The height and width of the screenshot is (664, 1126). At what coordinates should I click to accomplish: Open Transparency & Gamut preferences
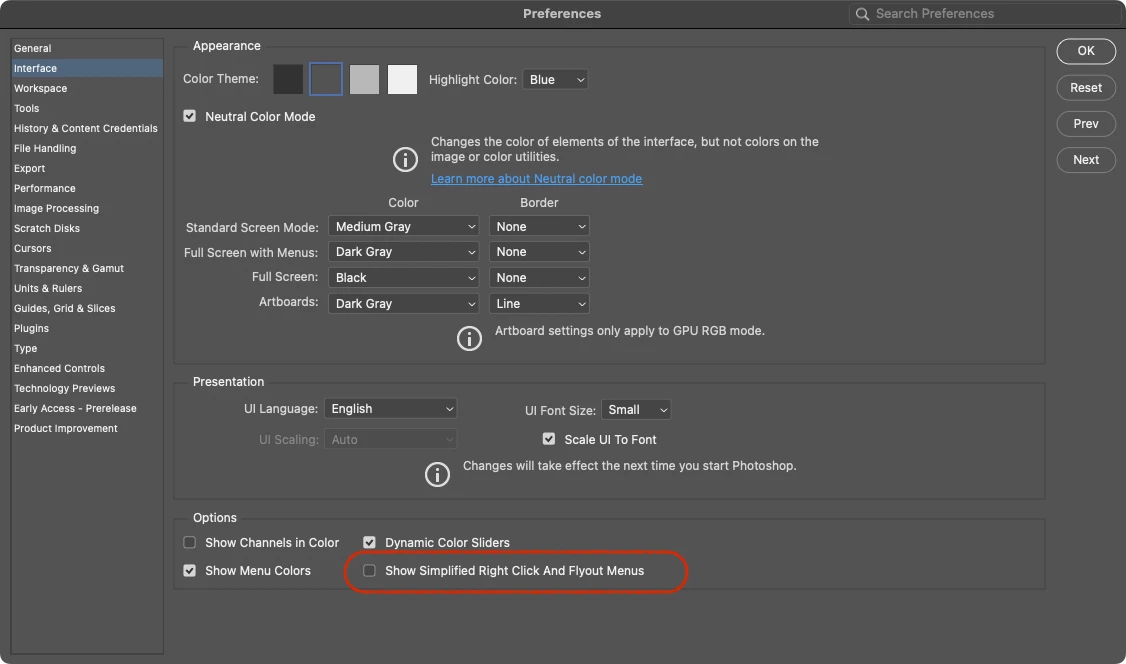[87, 268]
